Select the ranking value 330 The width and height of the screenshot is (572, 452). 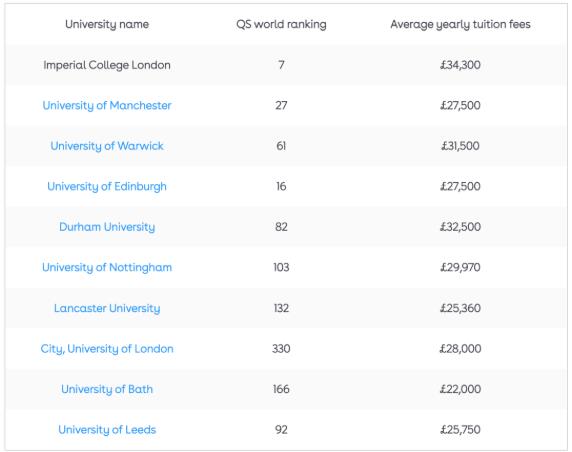281,349
